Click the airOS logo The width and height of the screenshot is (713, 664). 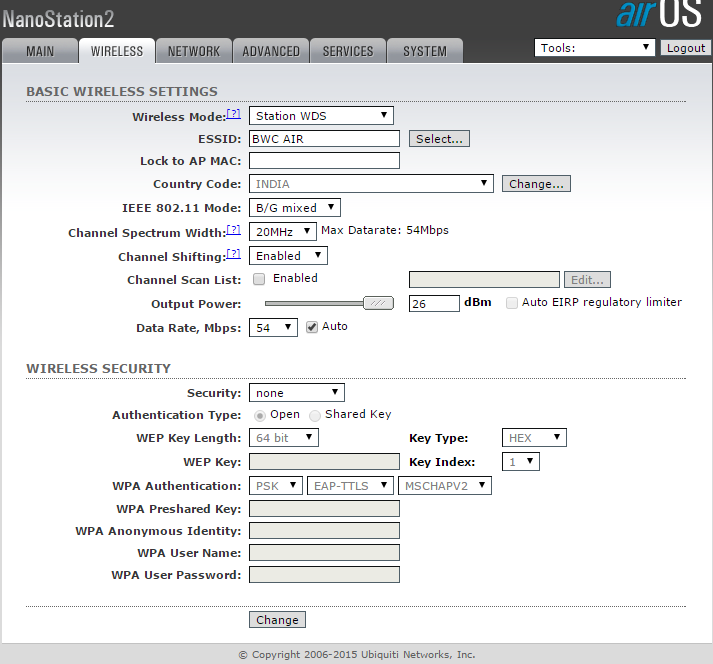[659, 15]
